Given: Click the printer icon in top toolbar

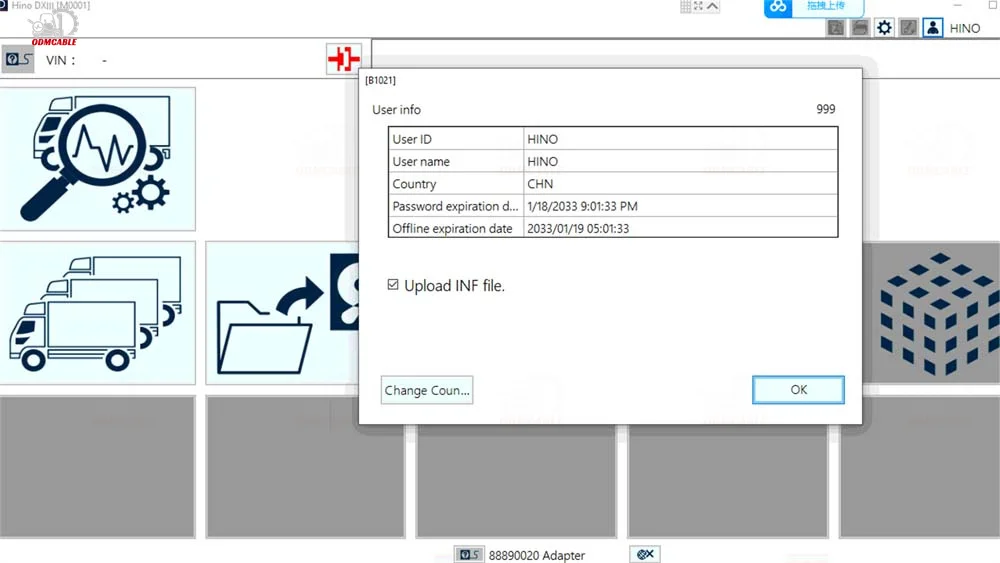Looking at the screenshot, I should [x=859, y=28].
